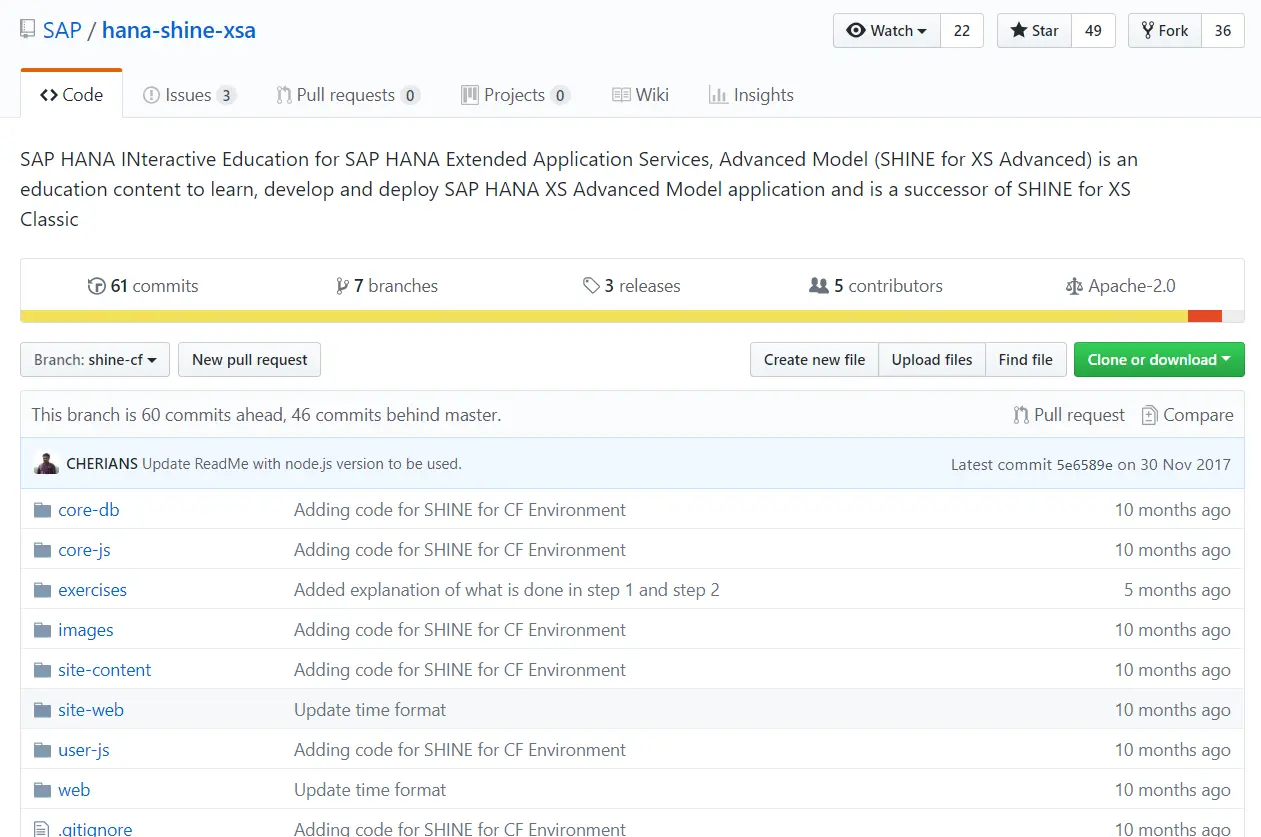Viewport: 1261px width, 837px height.
Task: Click Create new file button
Action: [814, 360]
